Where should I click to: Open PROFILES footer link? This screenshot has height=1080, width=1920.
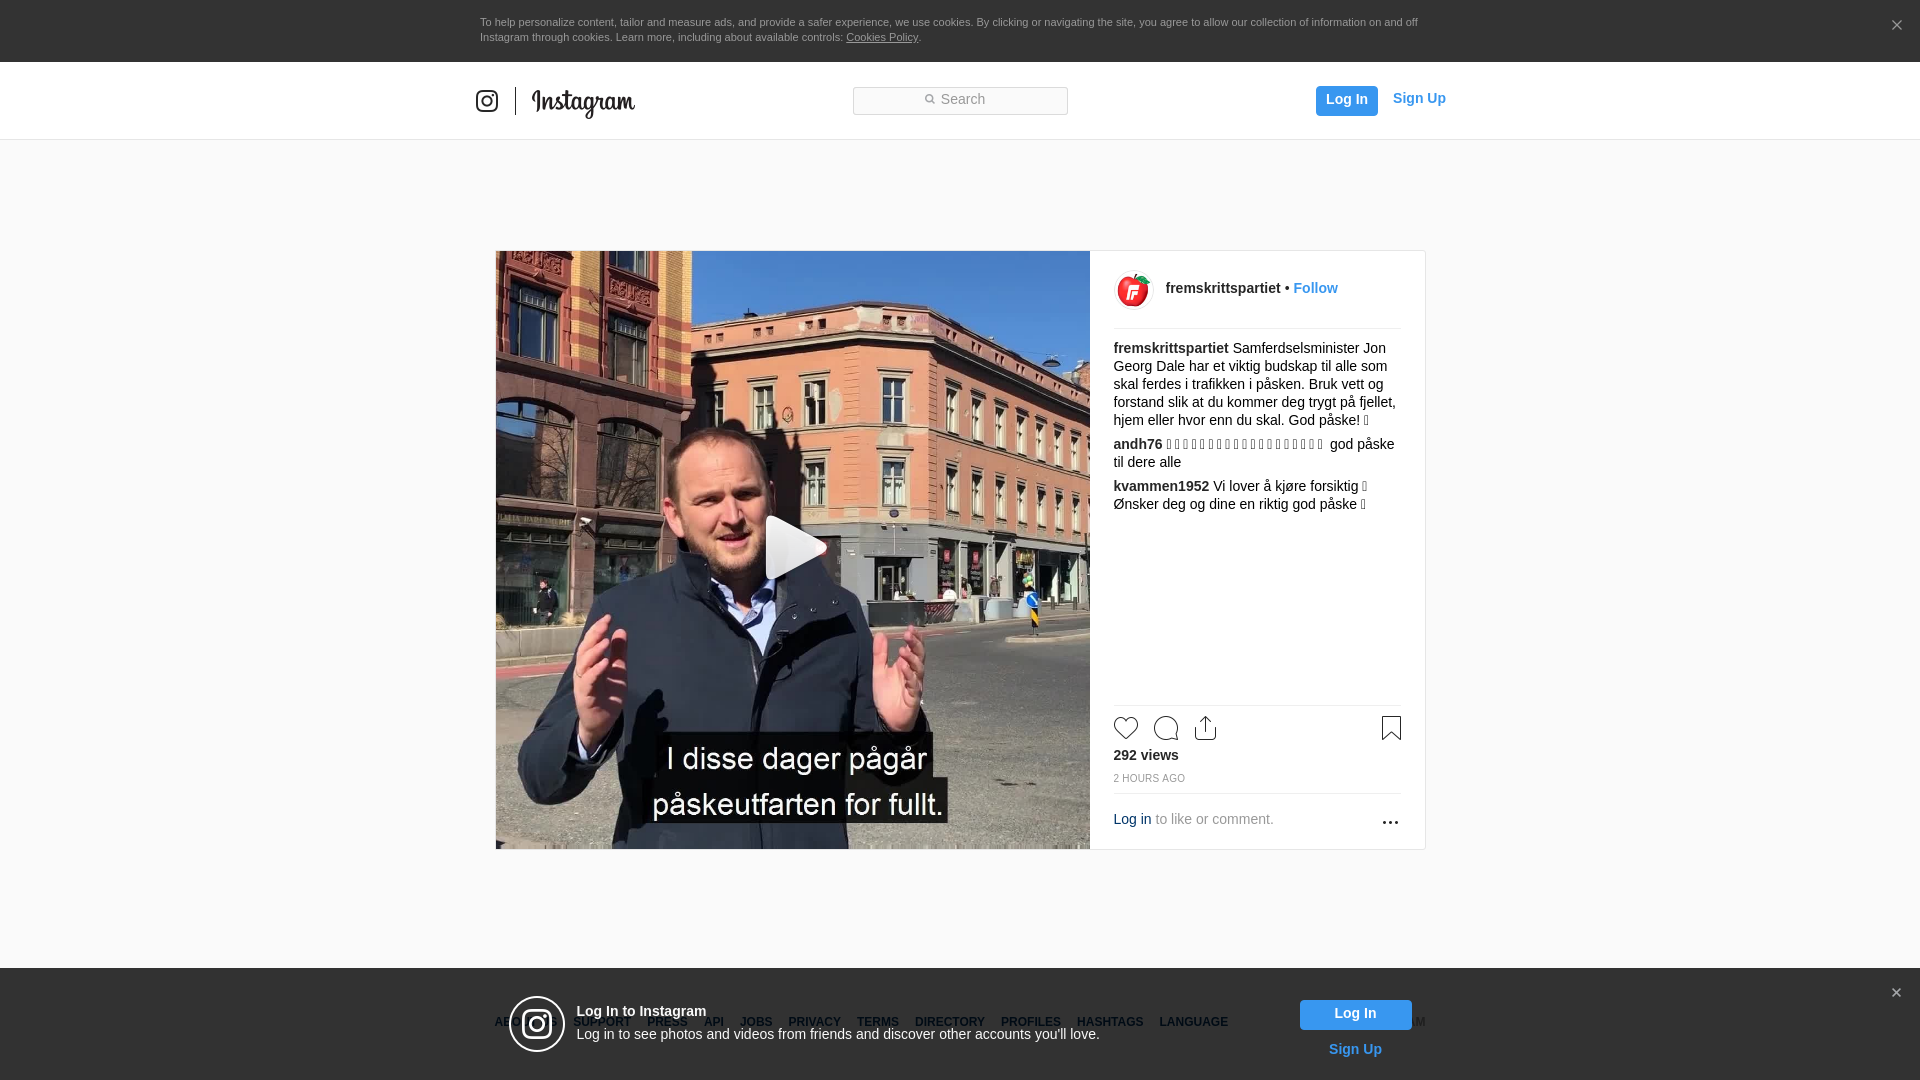click(1030, 1022)
